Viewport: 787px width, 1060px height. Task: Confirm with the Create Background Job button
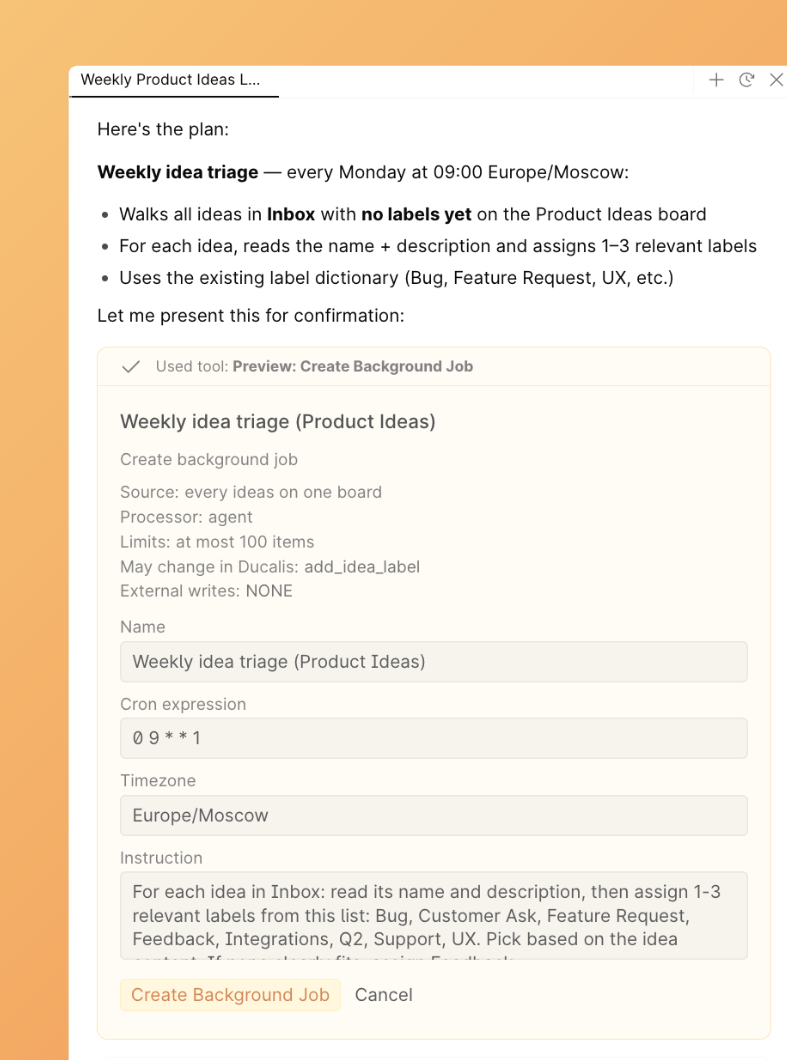(x=230, y=994)
